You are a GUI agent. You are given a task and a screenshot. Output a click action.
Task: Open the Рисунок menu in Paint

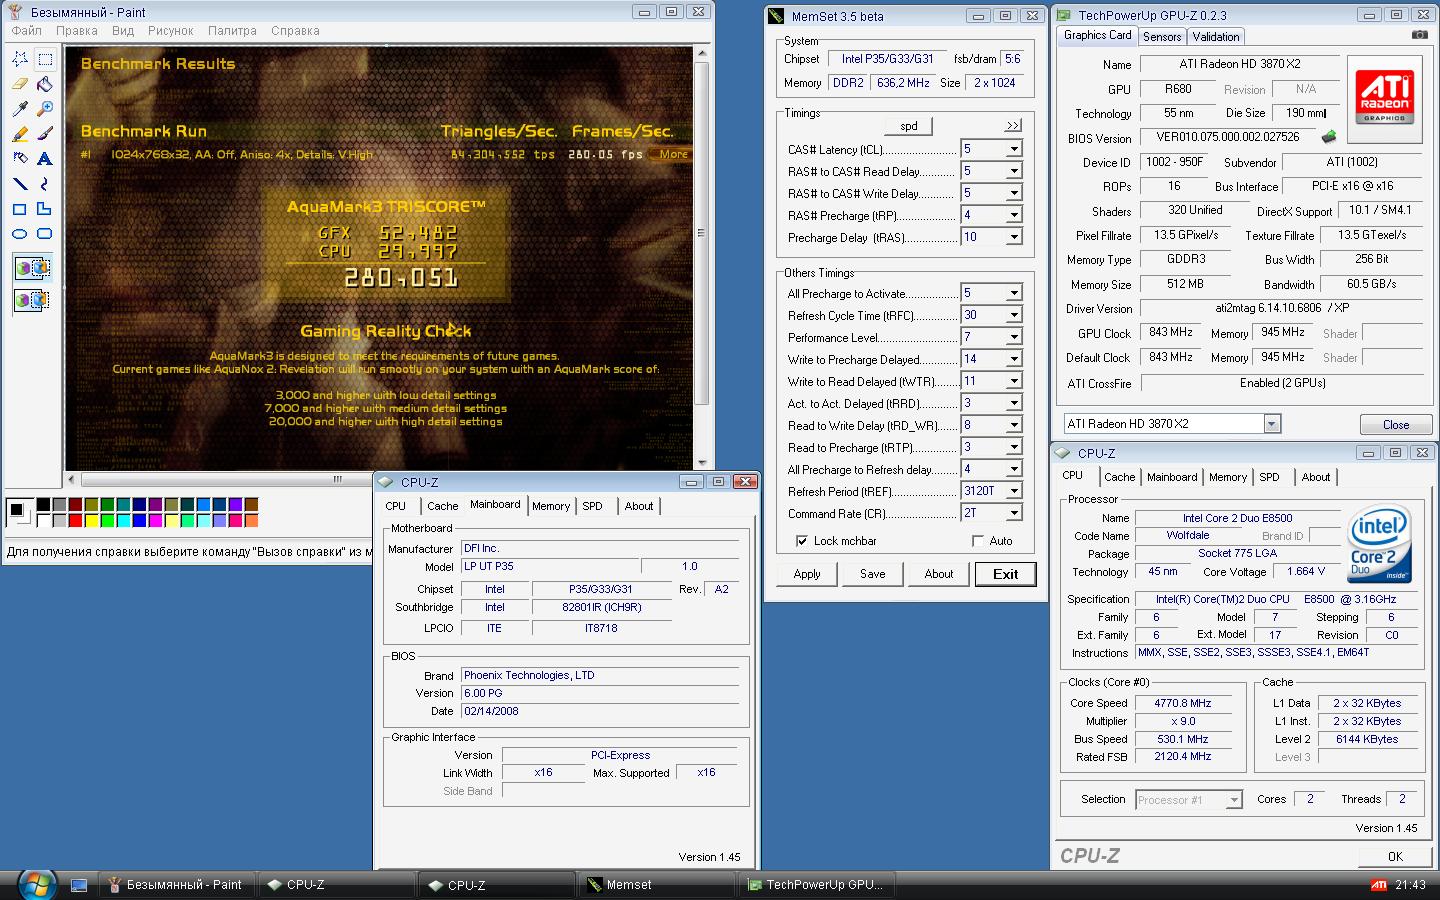[x=171, y=31]
